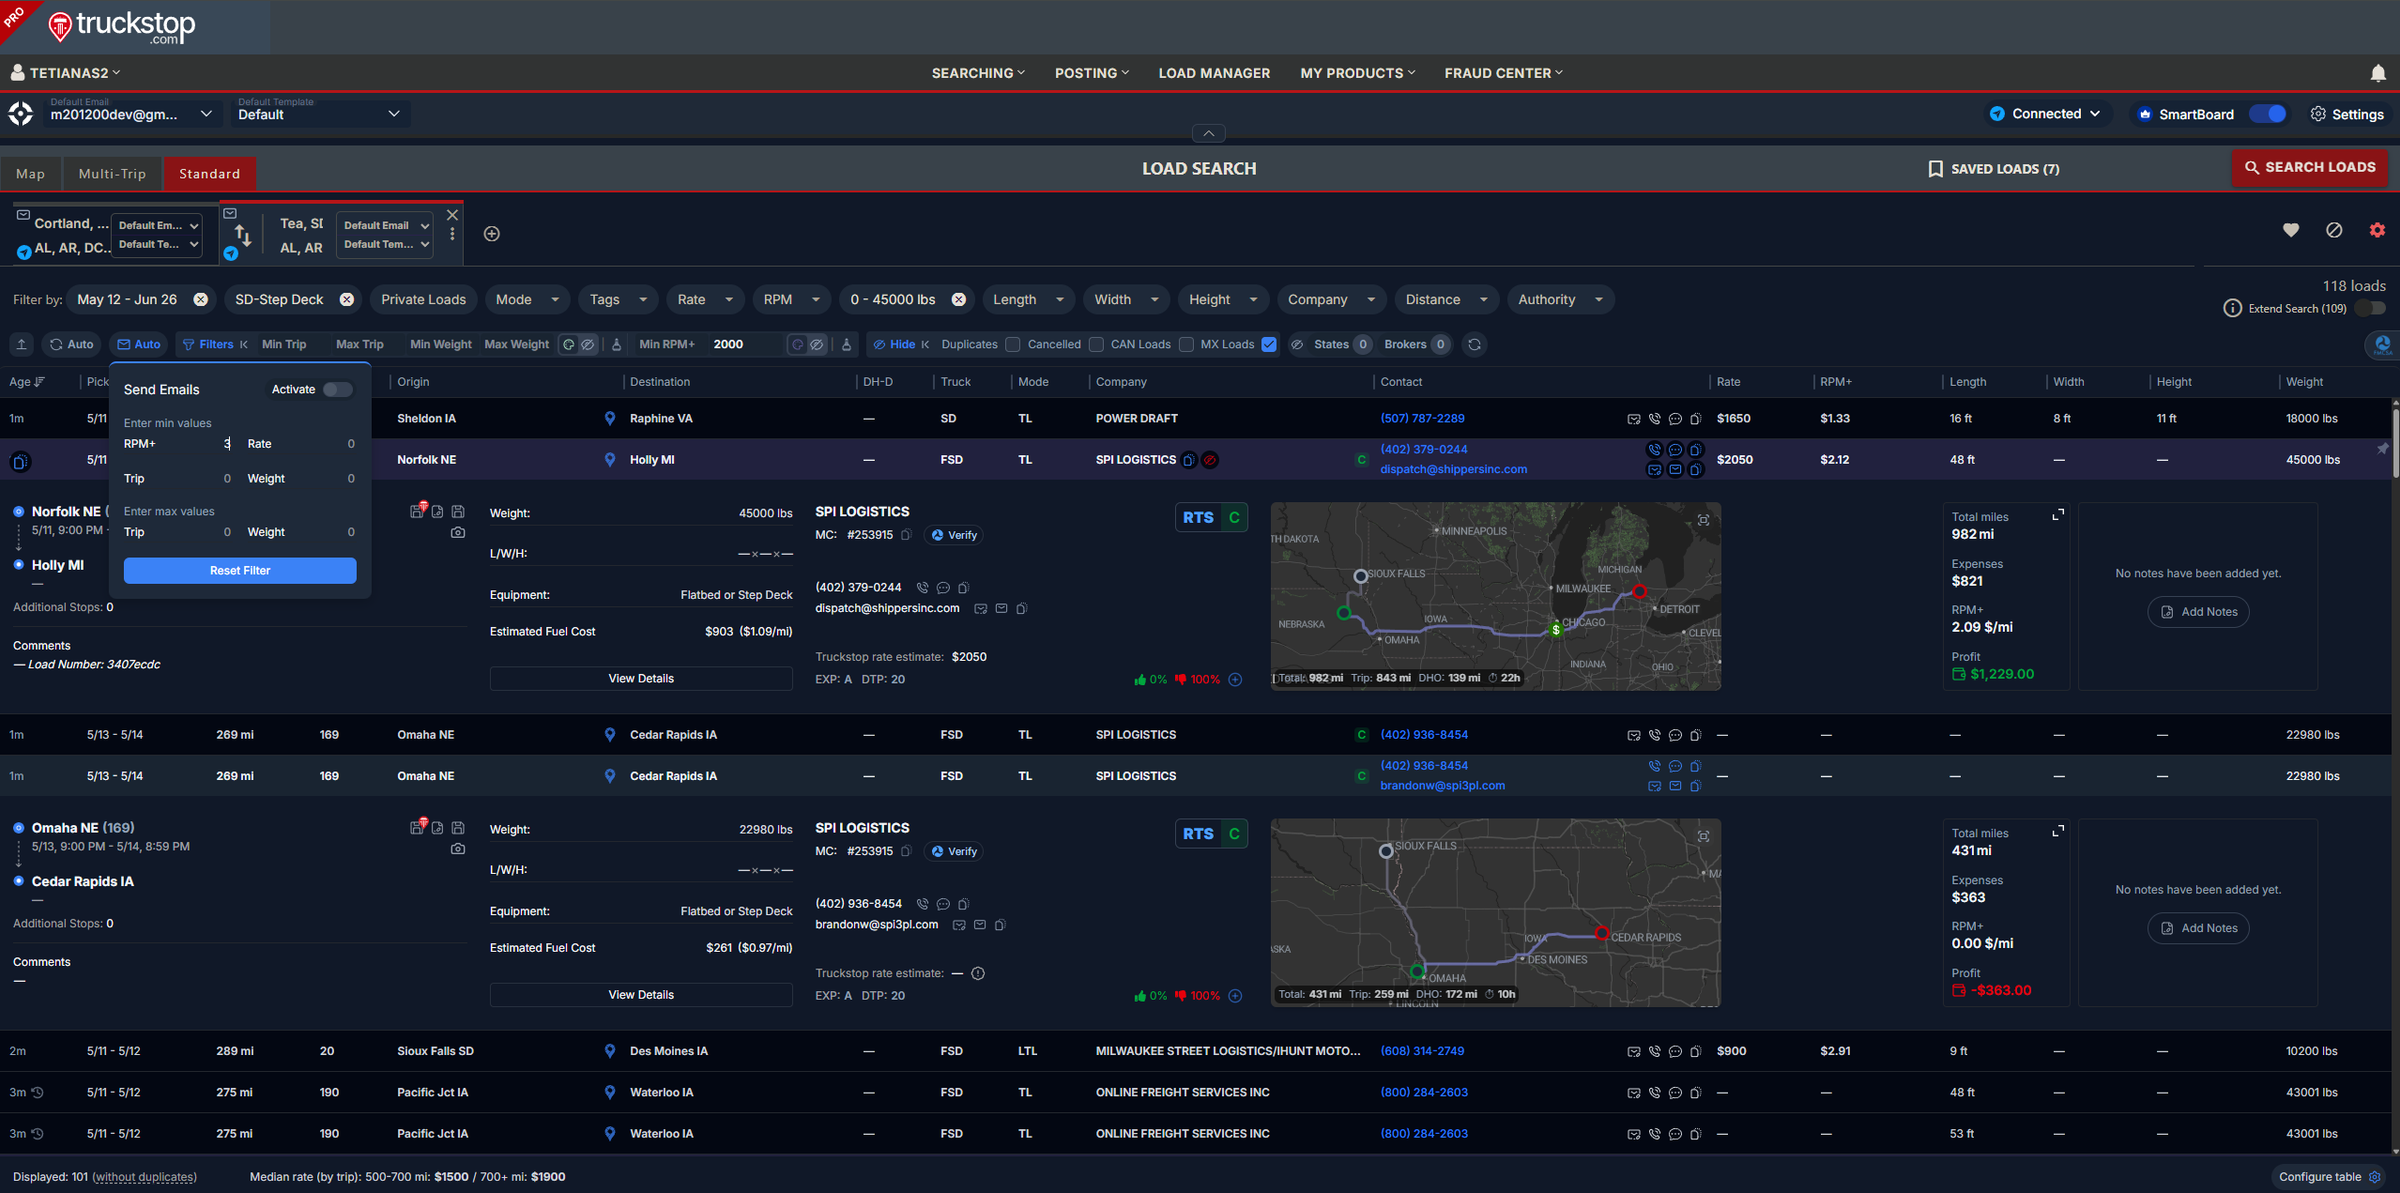Open the favorites heart icon
2400x1193 pixels.
[x=2291, y=230]
